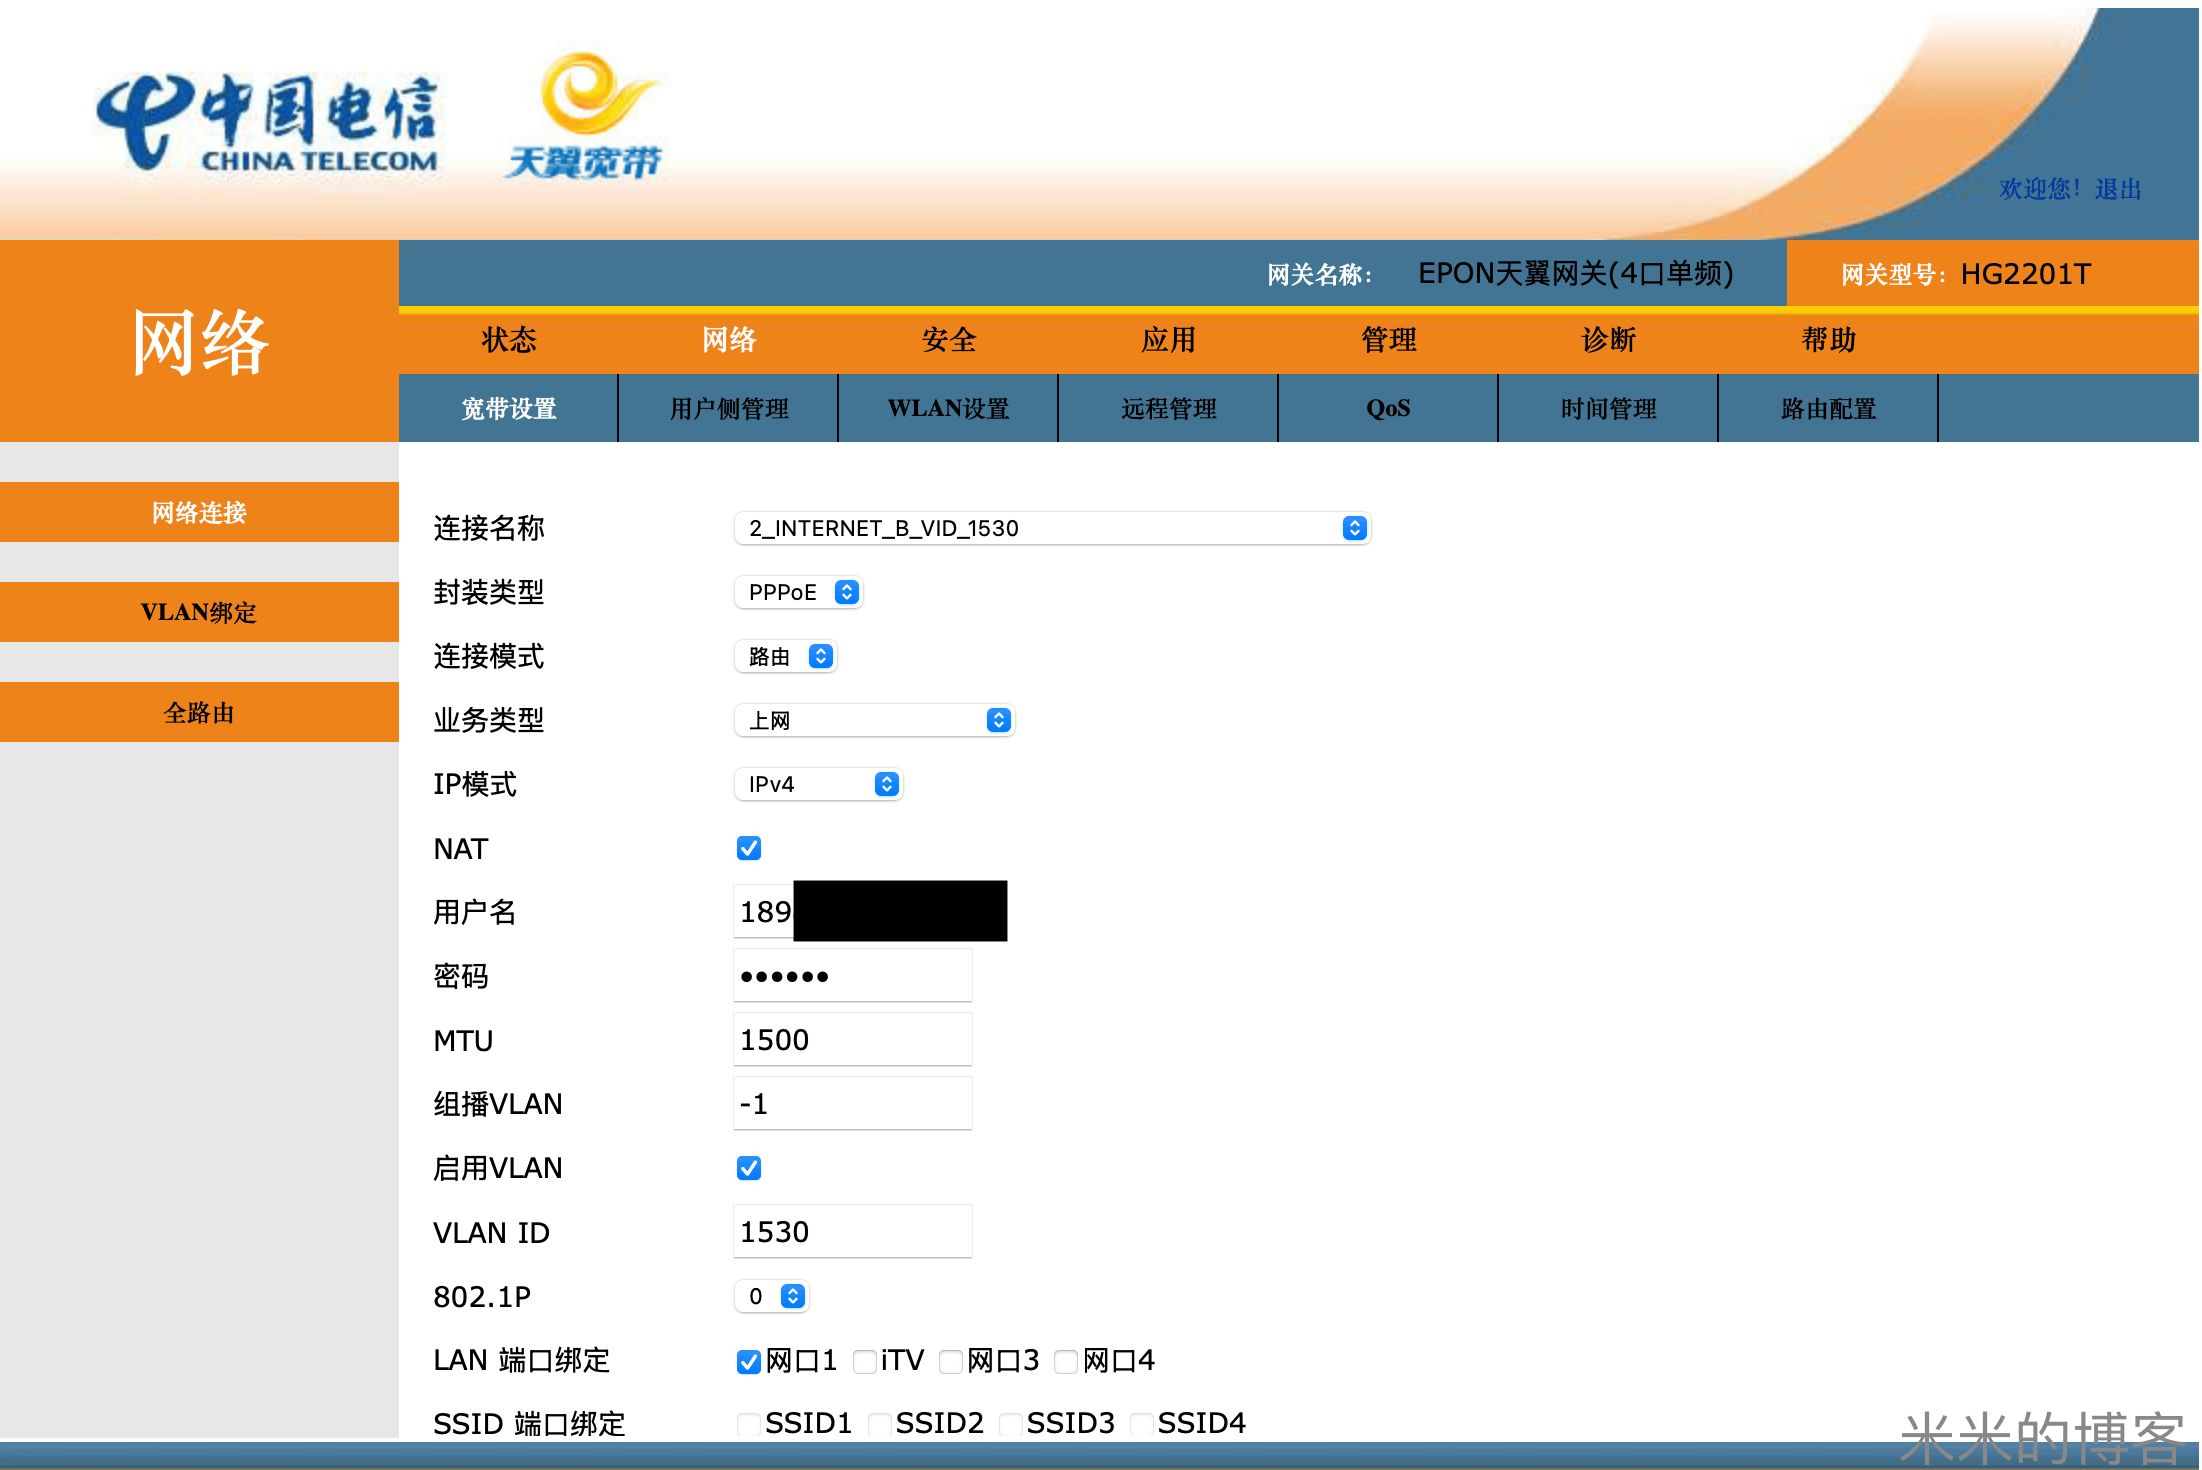Enable the iTV port binding checkbox
The image size is (2202, 1470).
point(864,1361)
